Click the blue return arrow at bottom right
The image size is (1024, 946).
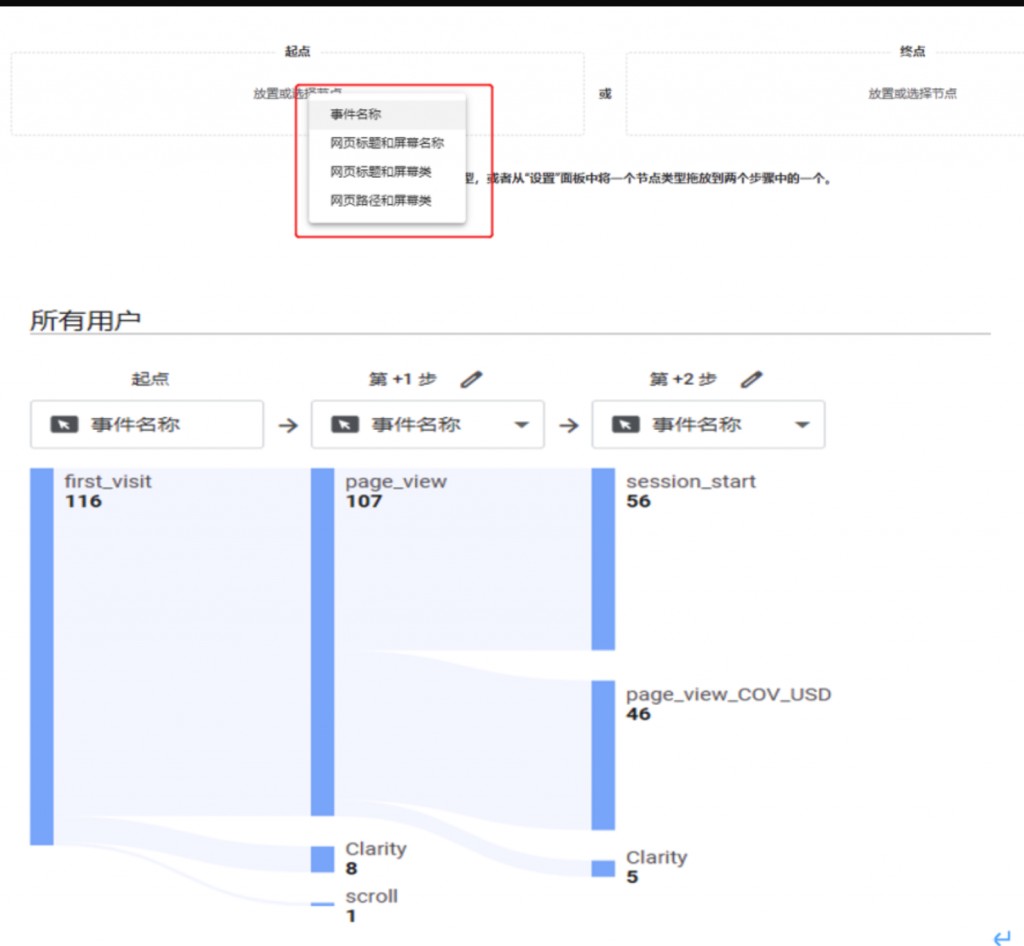click(x=1001, y=937)
